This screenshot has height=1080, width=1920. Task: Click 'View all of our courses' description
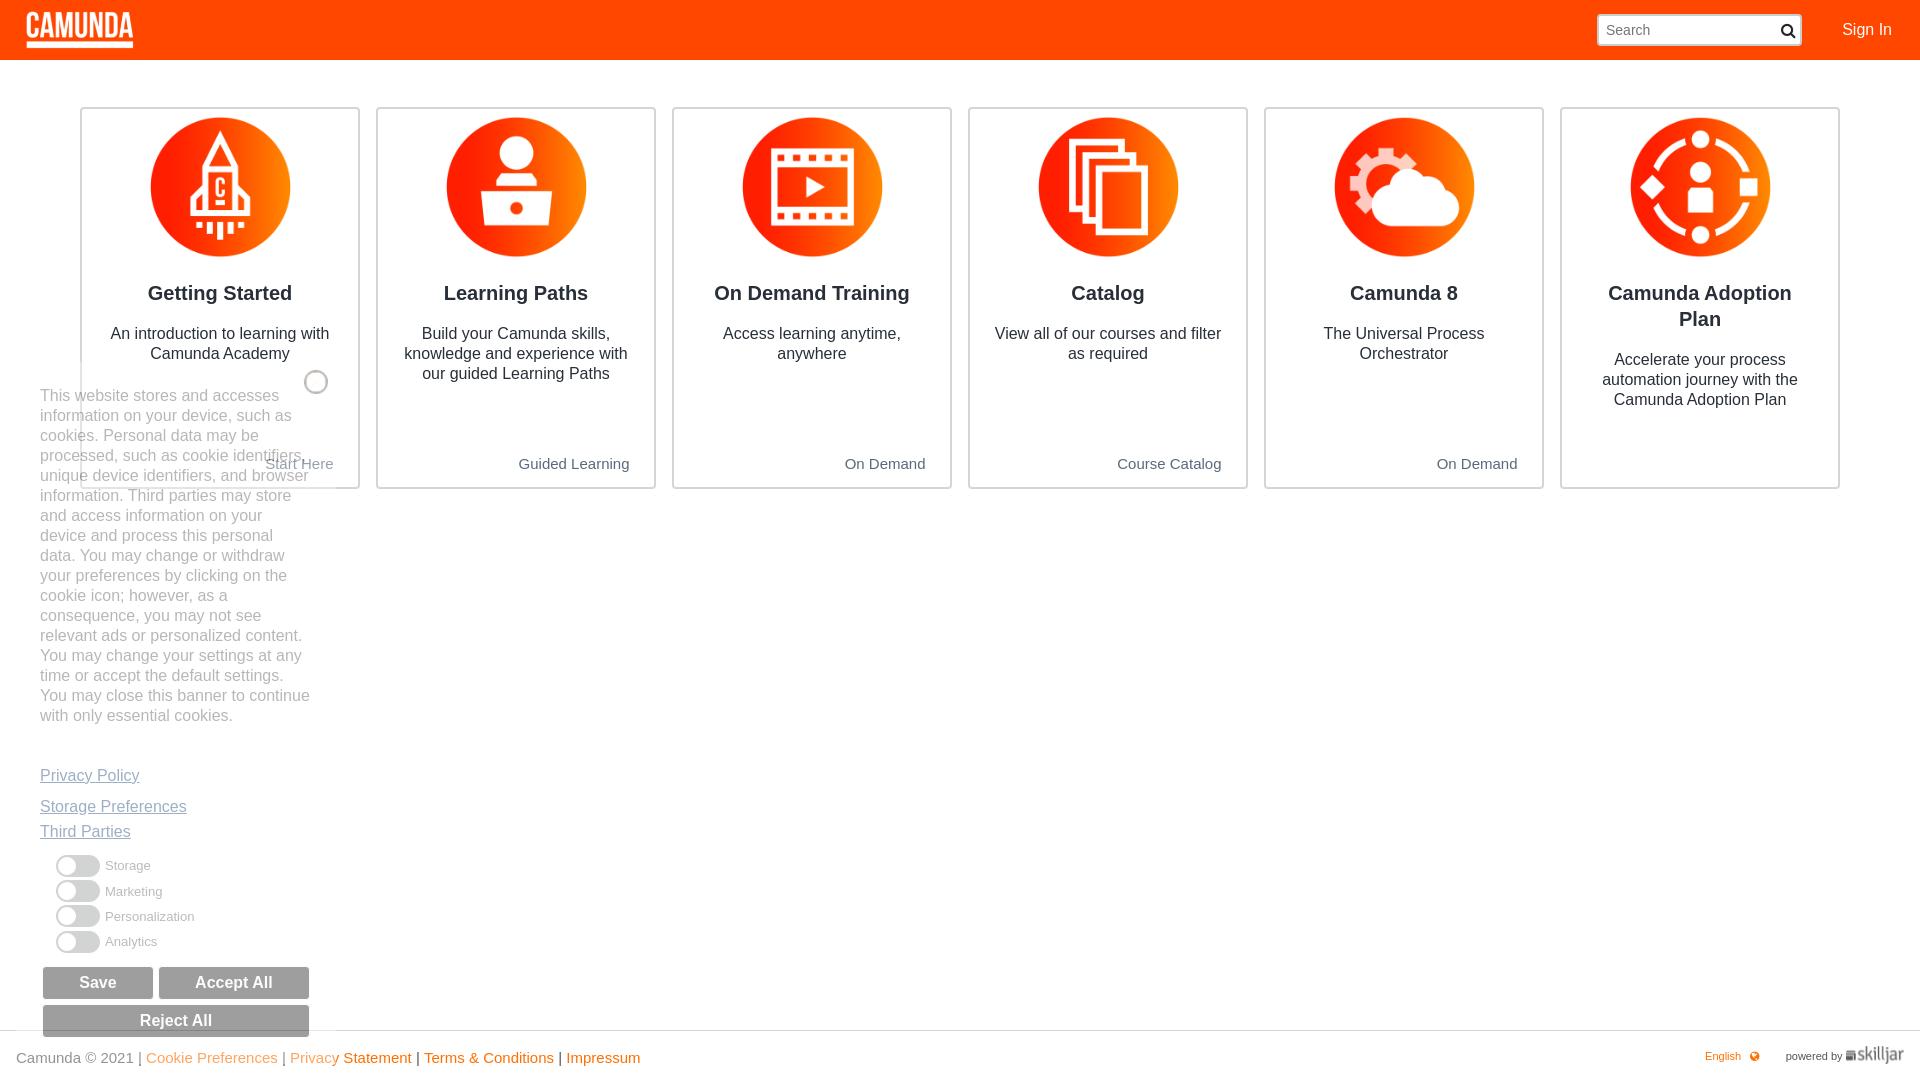coord(1108,344)
